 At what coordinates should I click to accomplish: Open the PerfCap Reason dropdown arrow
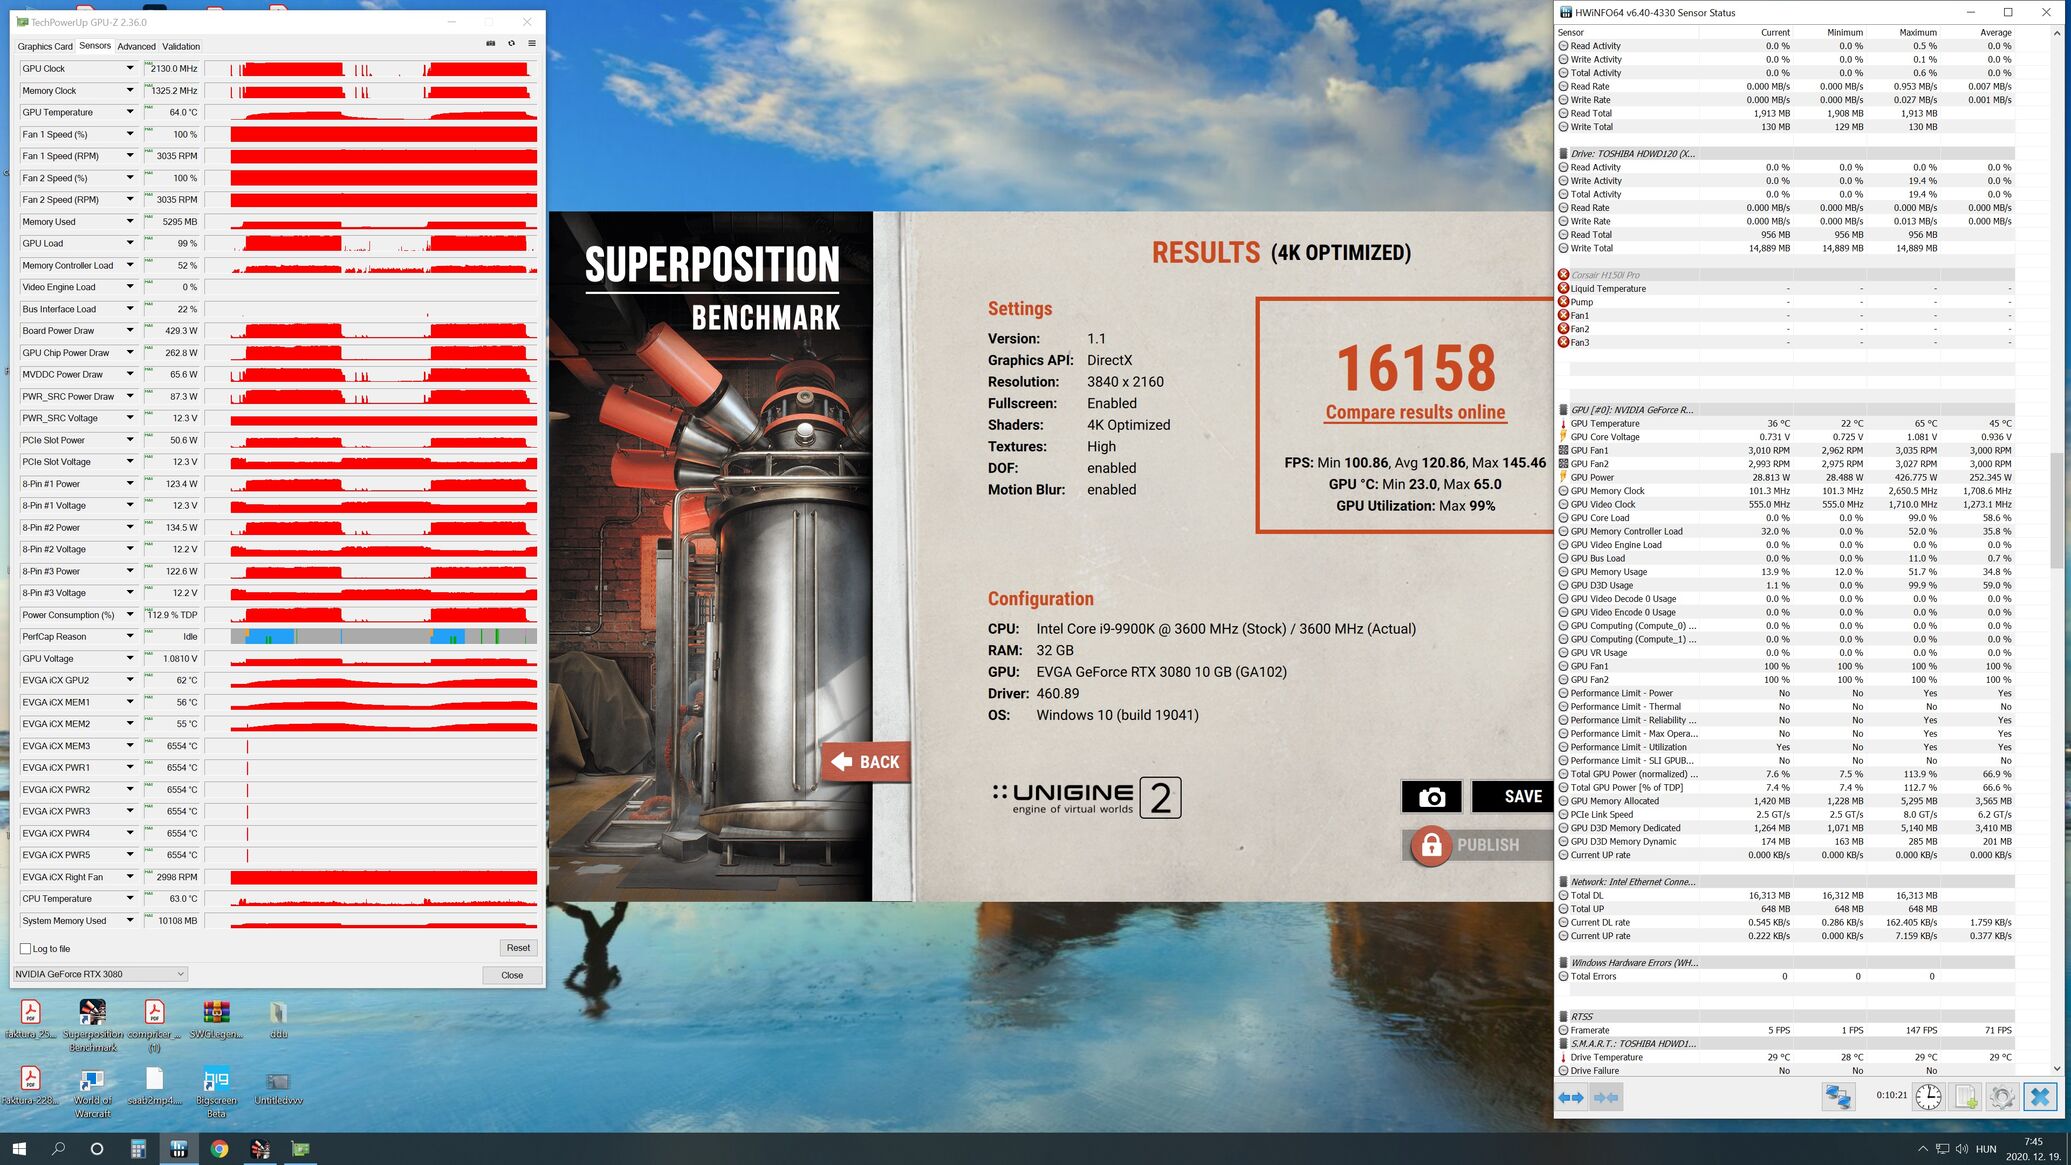pyautogui.click(x=129, y=636)
